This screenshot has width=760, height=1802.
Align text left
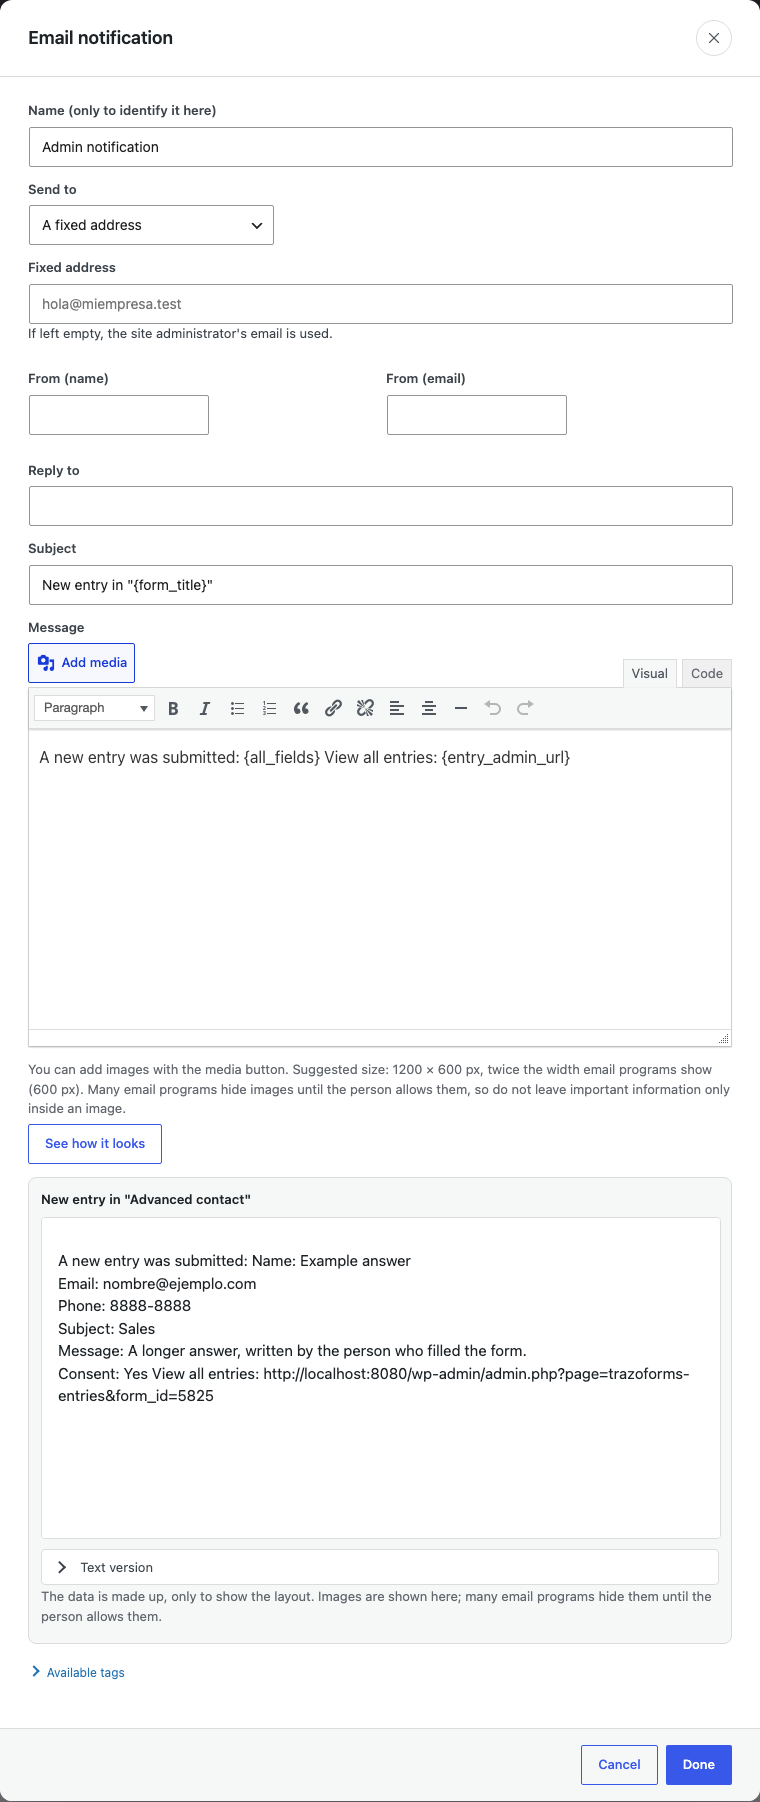pos(397,708)
